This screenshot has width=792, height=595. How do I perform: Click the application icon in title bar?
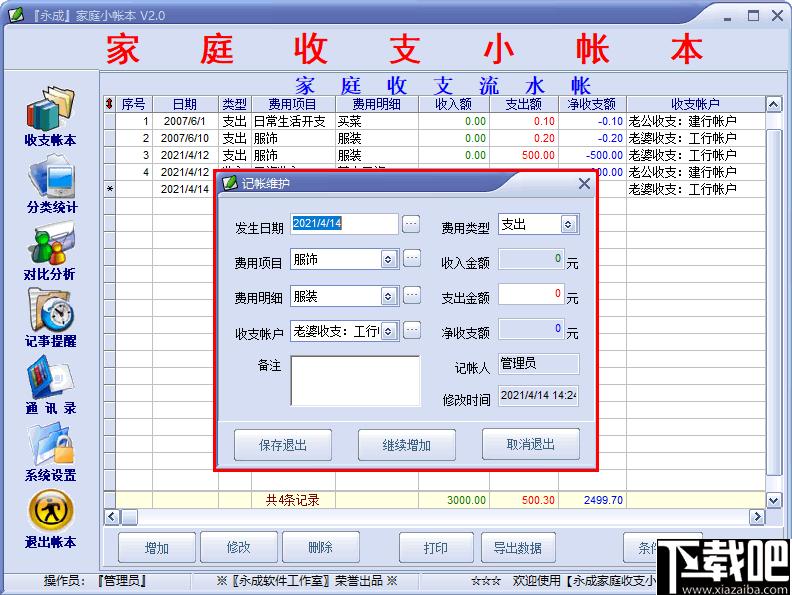17,15
